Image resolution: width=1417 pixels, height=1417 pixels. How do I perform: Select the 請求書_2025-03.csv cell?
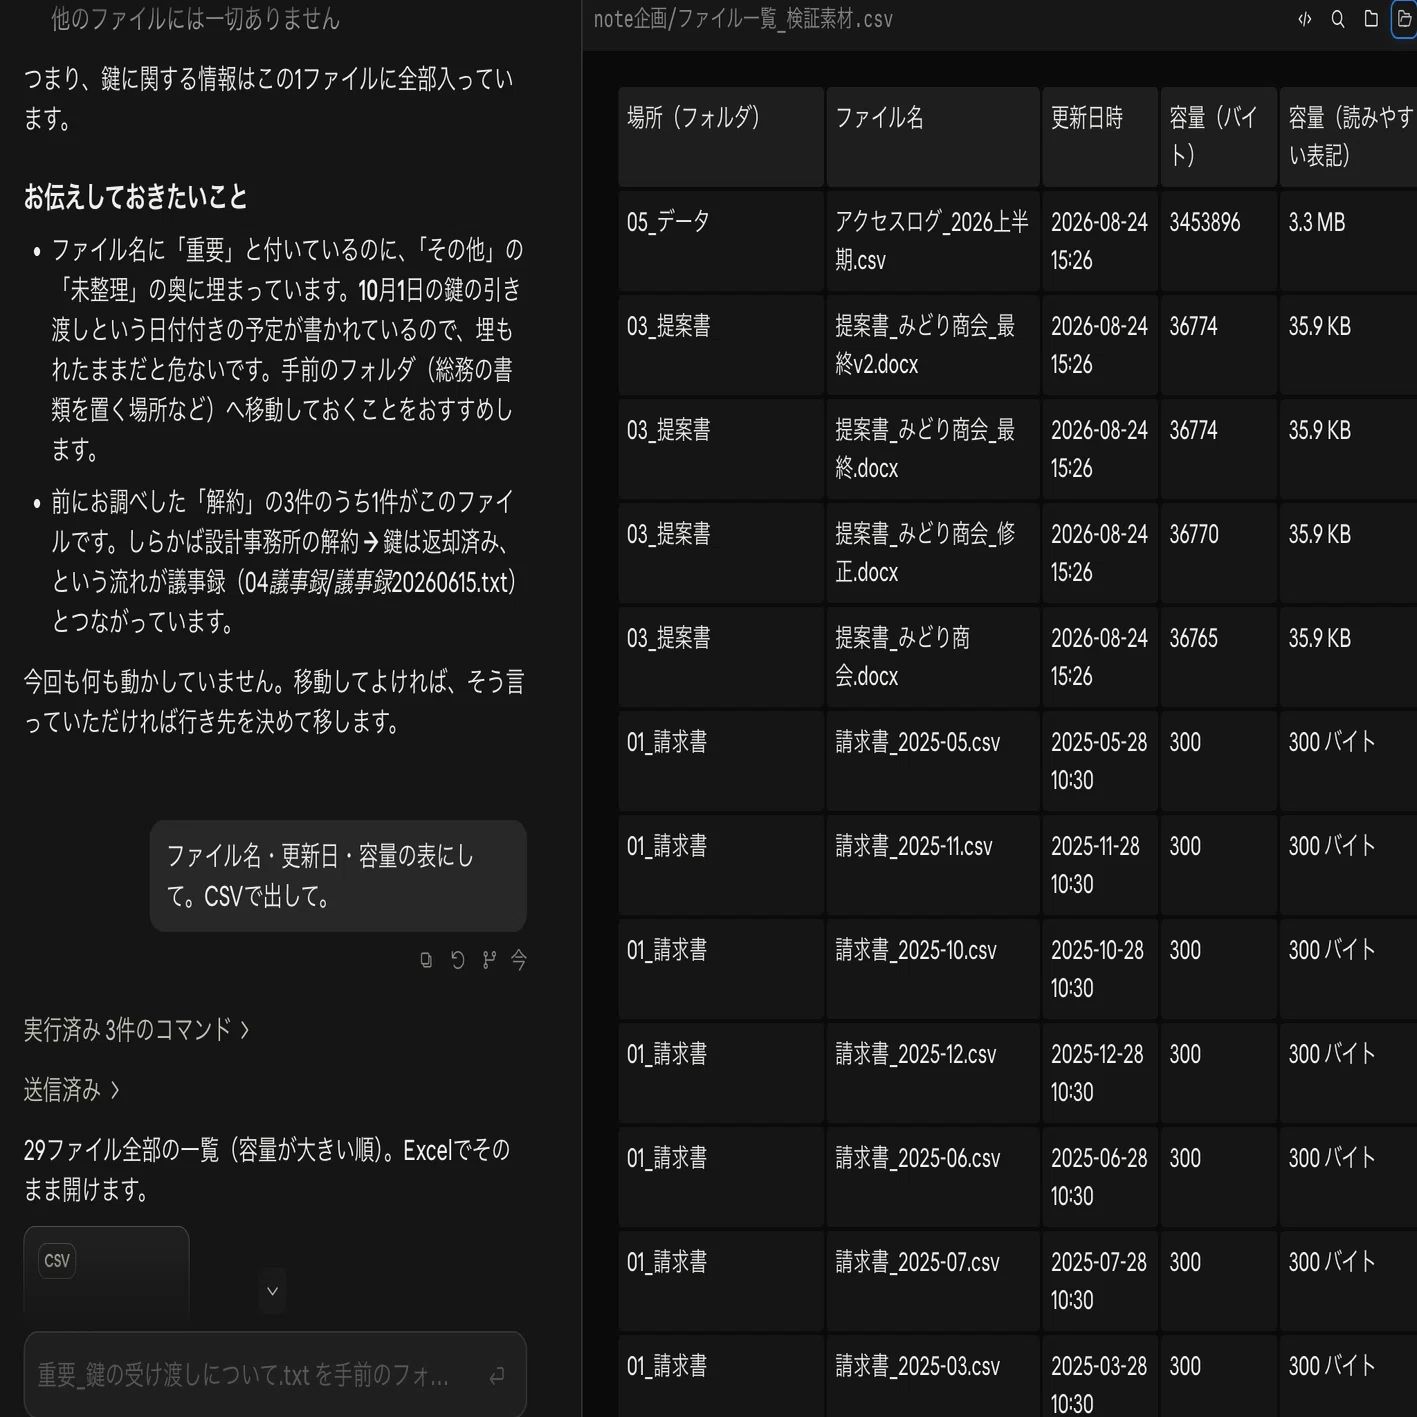point(933,1376)
